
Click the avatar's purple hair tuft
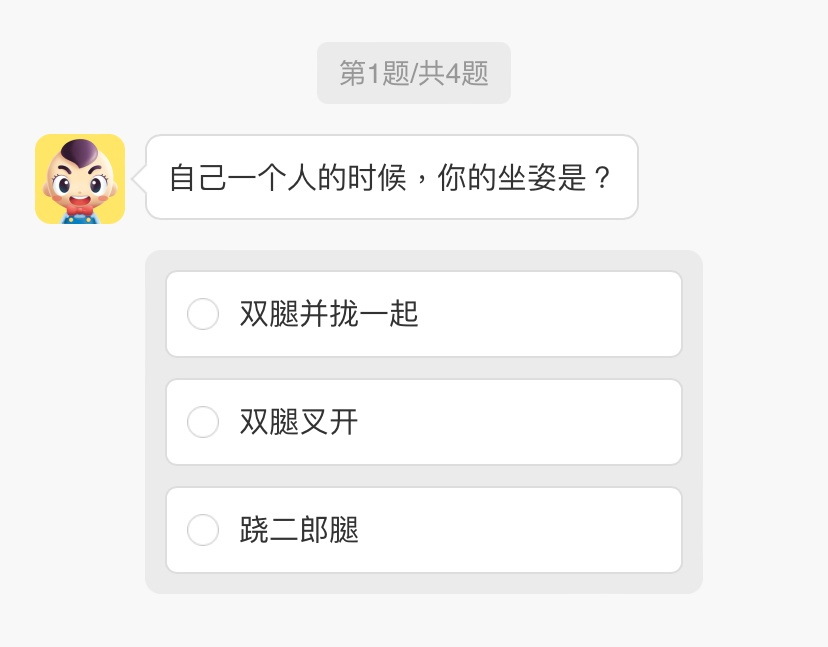point(80,153)
